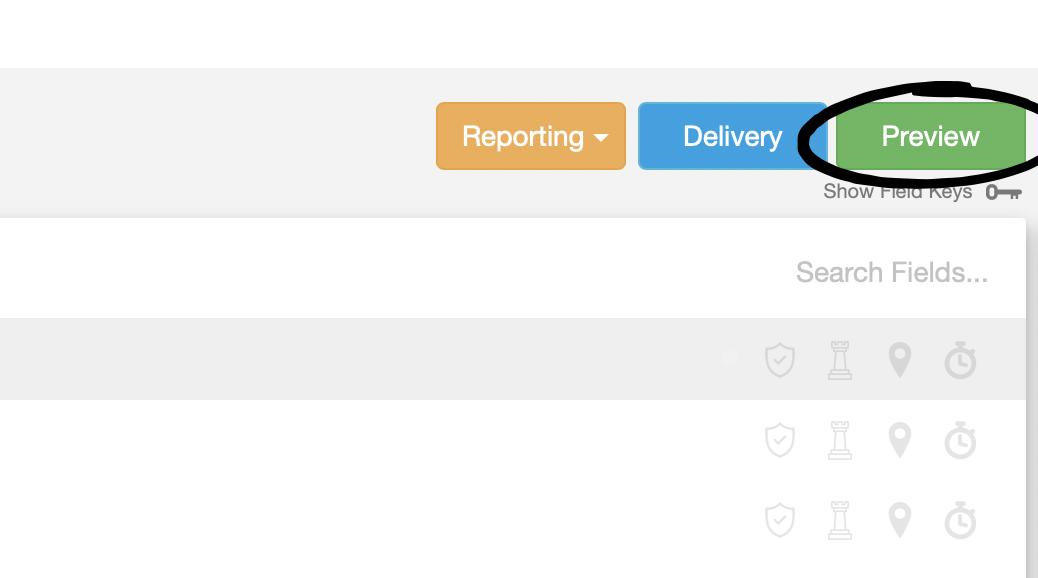Click the shield icon on the third field row
Image resolution: width=1038 pixels, height=578 pixels.
(780, 520)
